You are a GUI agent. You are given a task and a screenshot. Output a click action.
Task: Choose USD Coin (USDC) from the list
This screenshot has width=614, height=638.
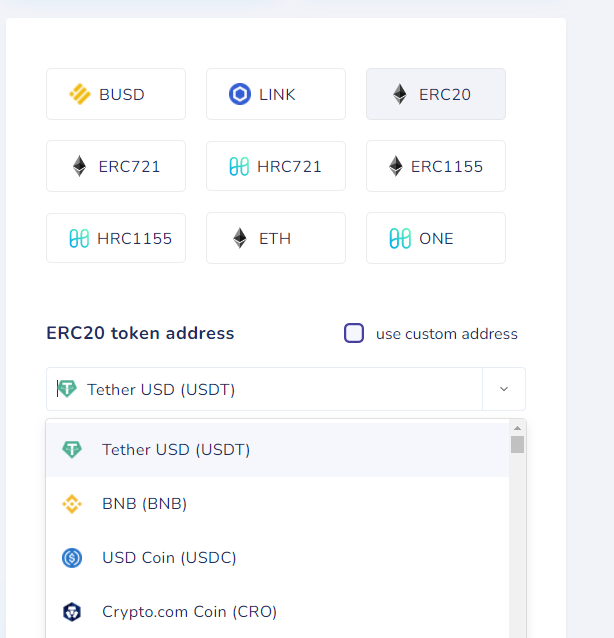click(169, 558)
